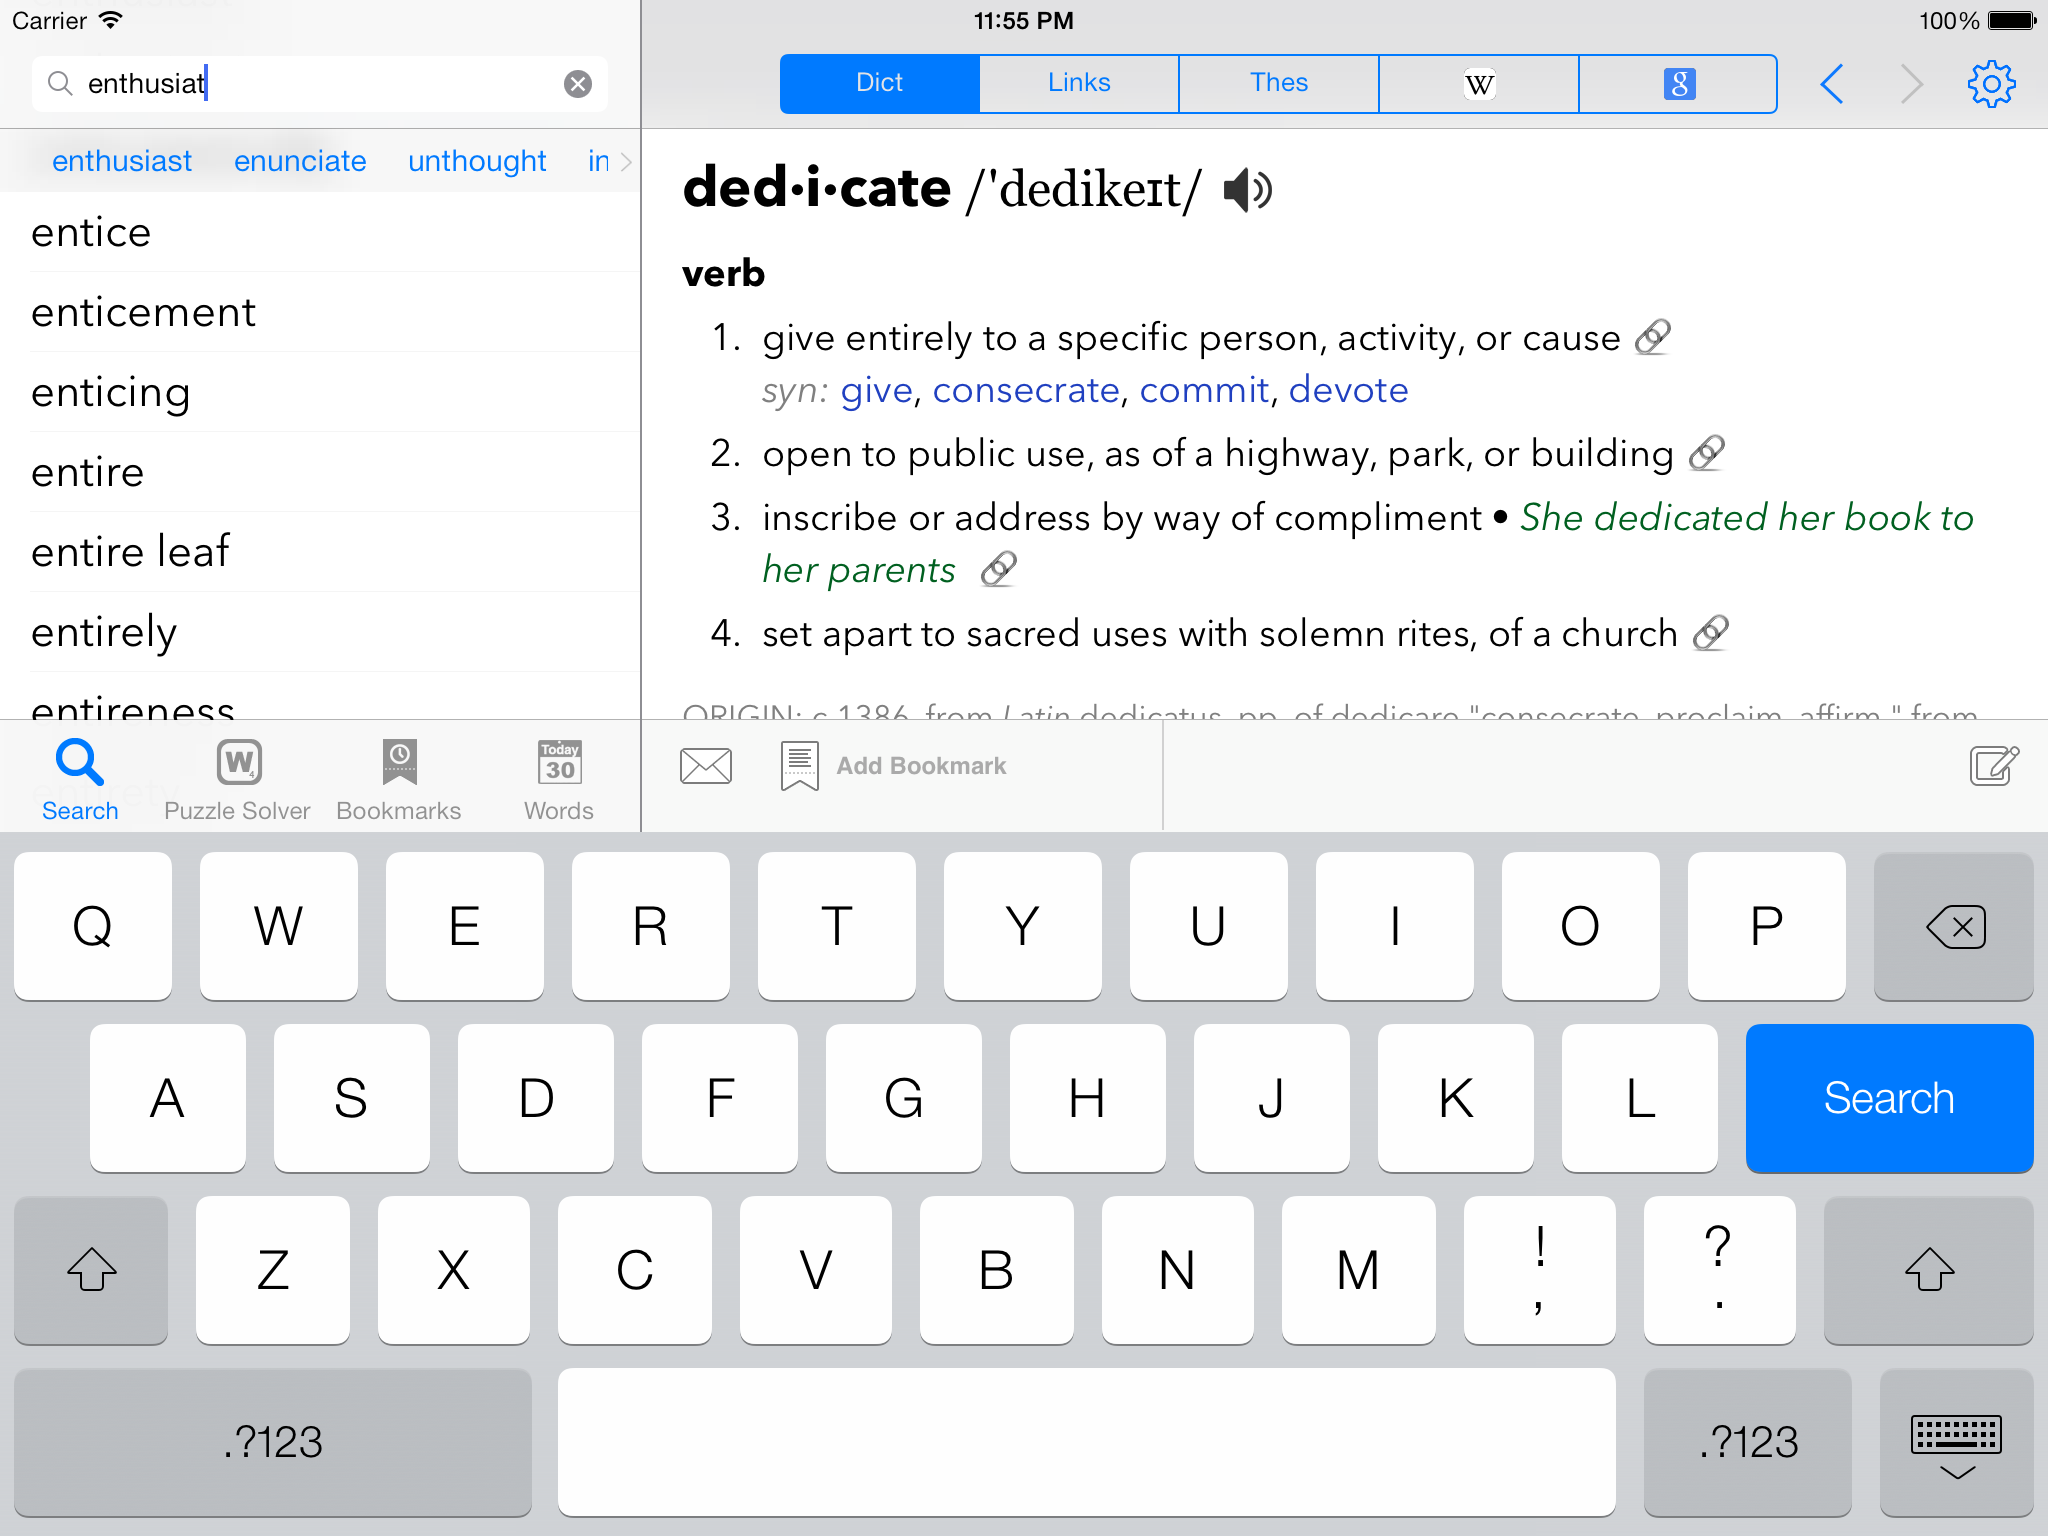
Task: Switch to the Links tab
Action: pos(1079,84)
